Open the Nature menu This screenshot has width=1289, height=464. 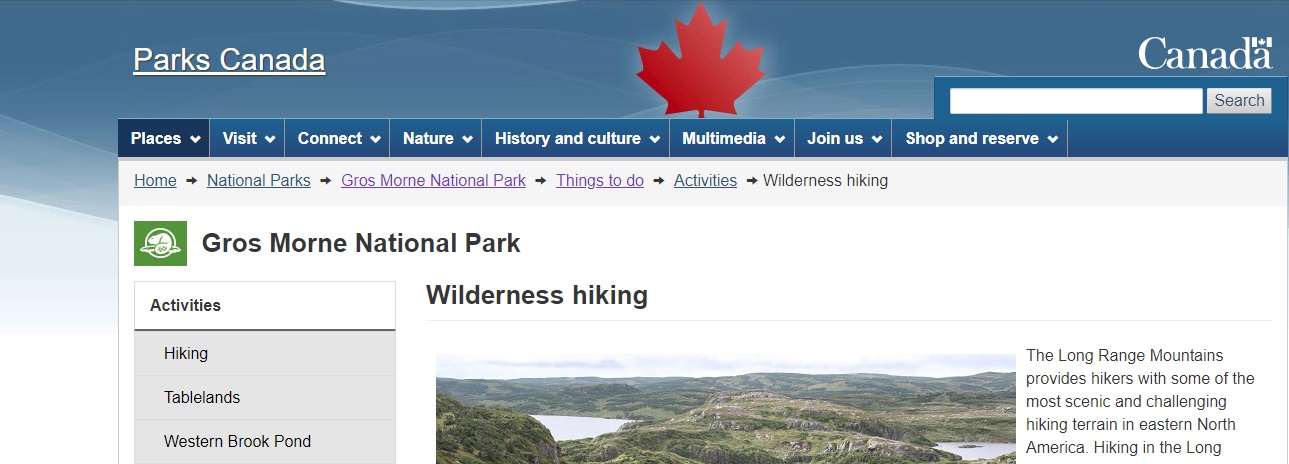(436, 139)
